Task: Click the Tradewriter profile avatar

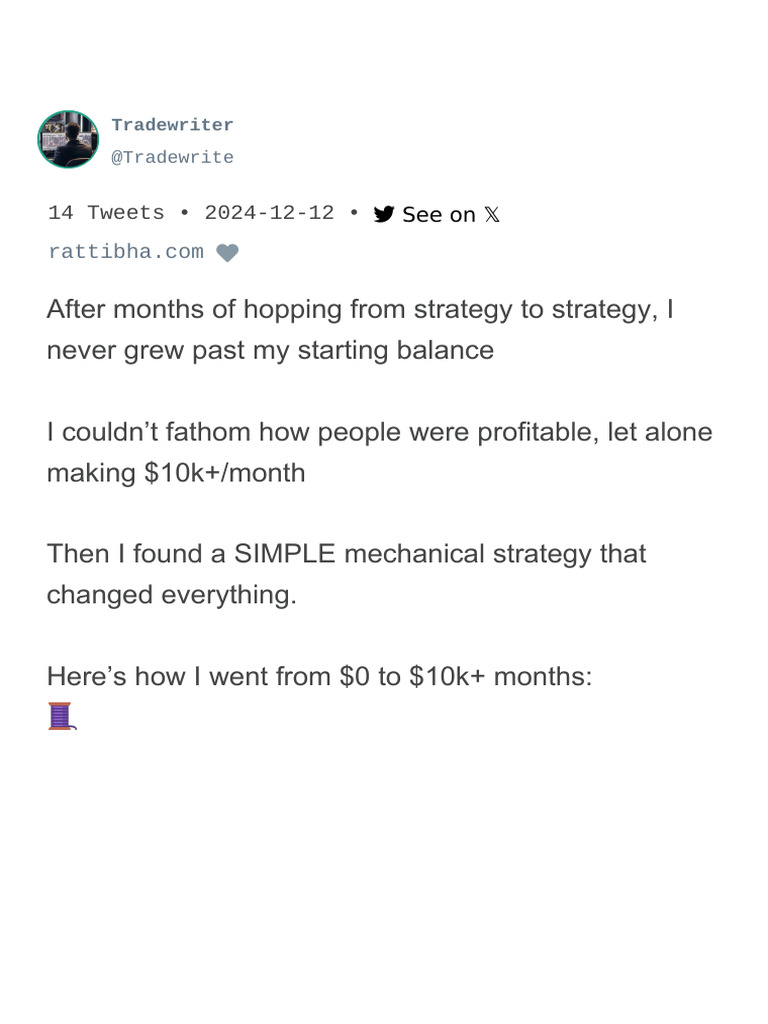Action: pyautogui.click(x=68, y=139)
